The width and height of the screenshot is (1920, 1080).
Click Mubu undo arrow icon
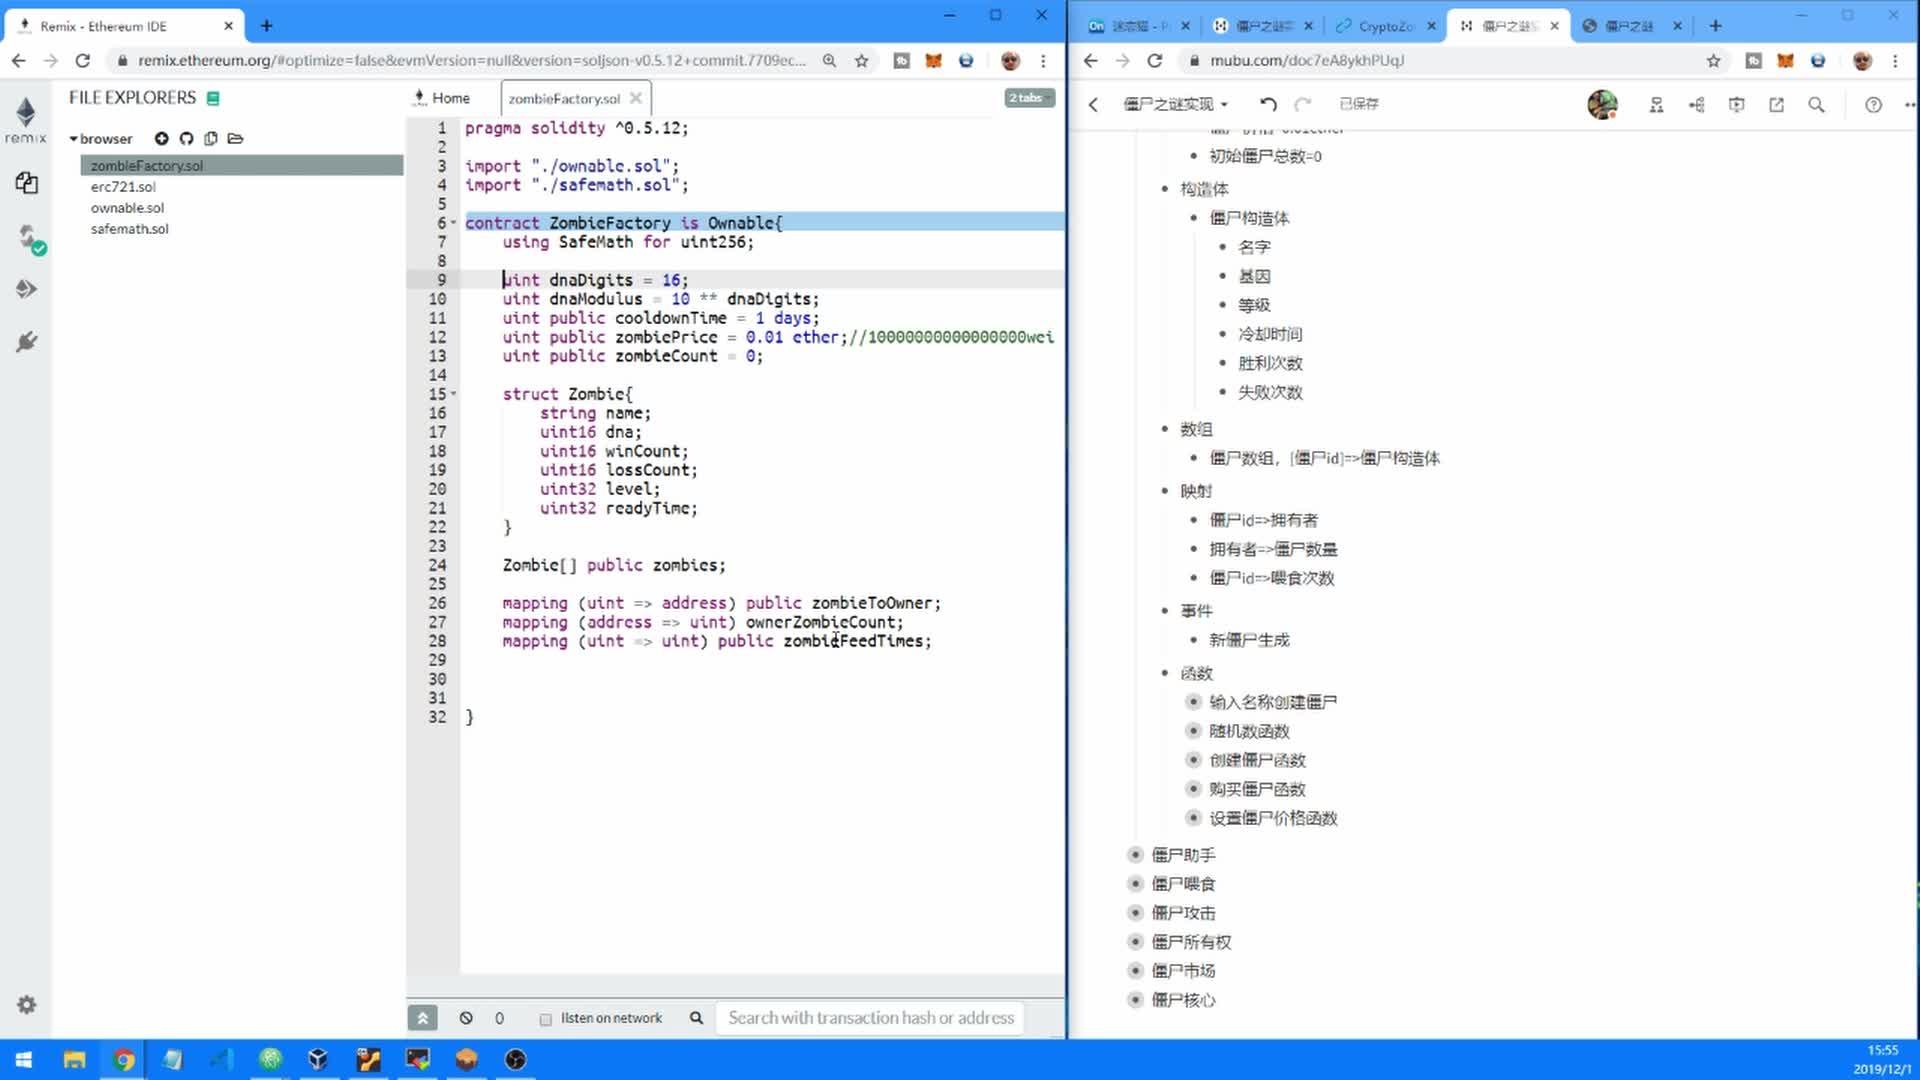[x=1268, y=104]
